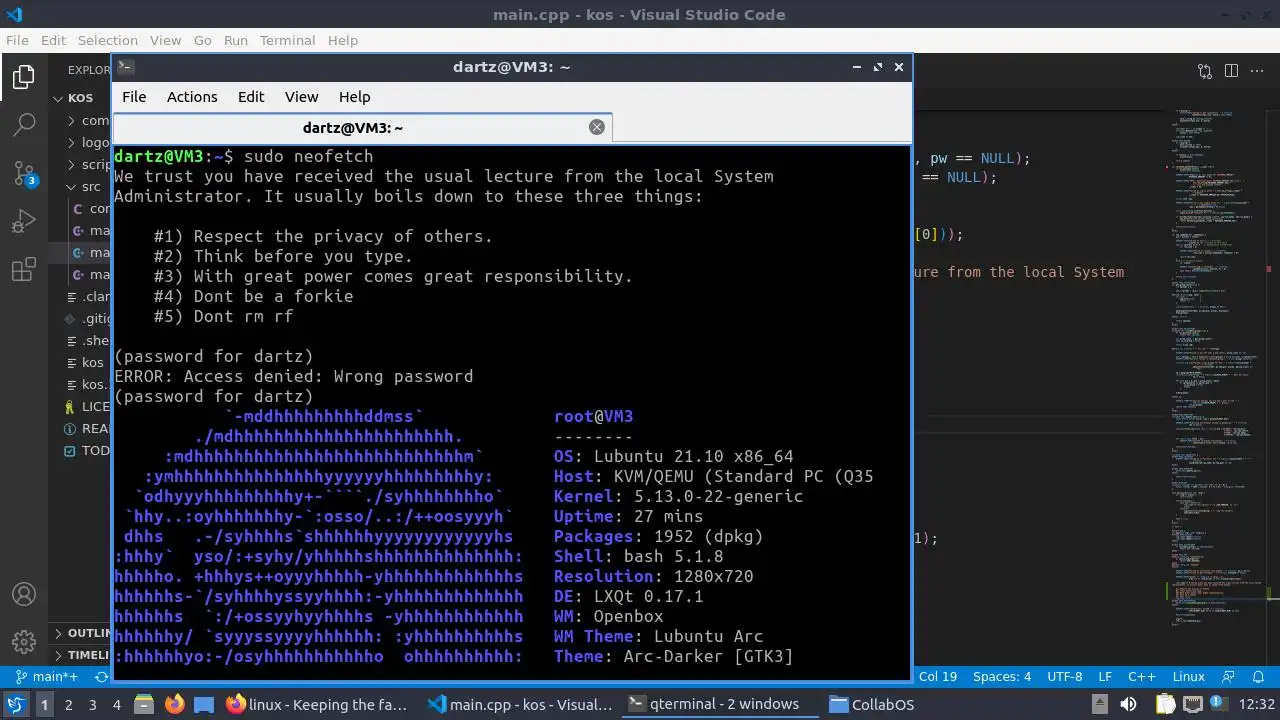Open editor More Actions ellipsis in VS Code
This screenshot has width=1280, height=720.
[x=1257, y=70]
